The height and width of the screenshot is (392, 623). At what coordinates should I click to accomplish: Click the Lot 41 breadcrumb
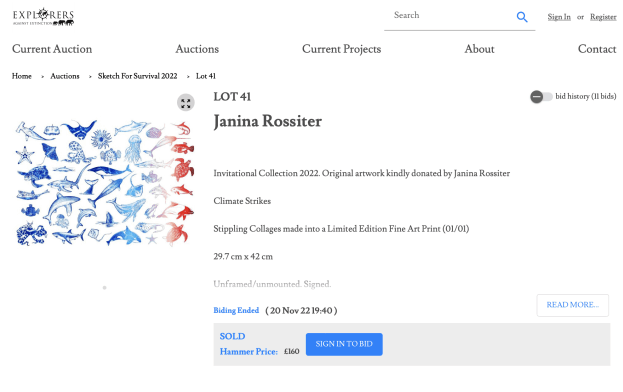tap(206, 76)
